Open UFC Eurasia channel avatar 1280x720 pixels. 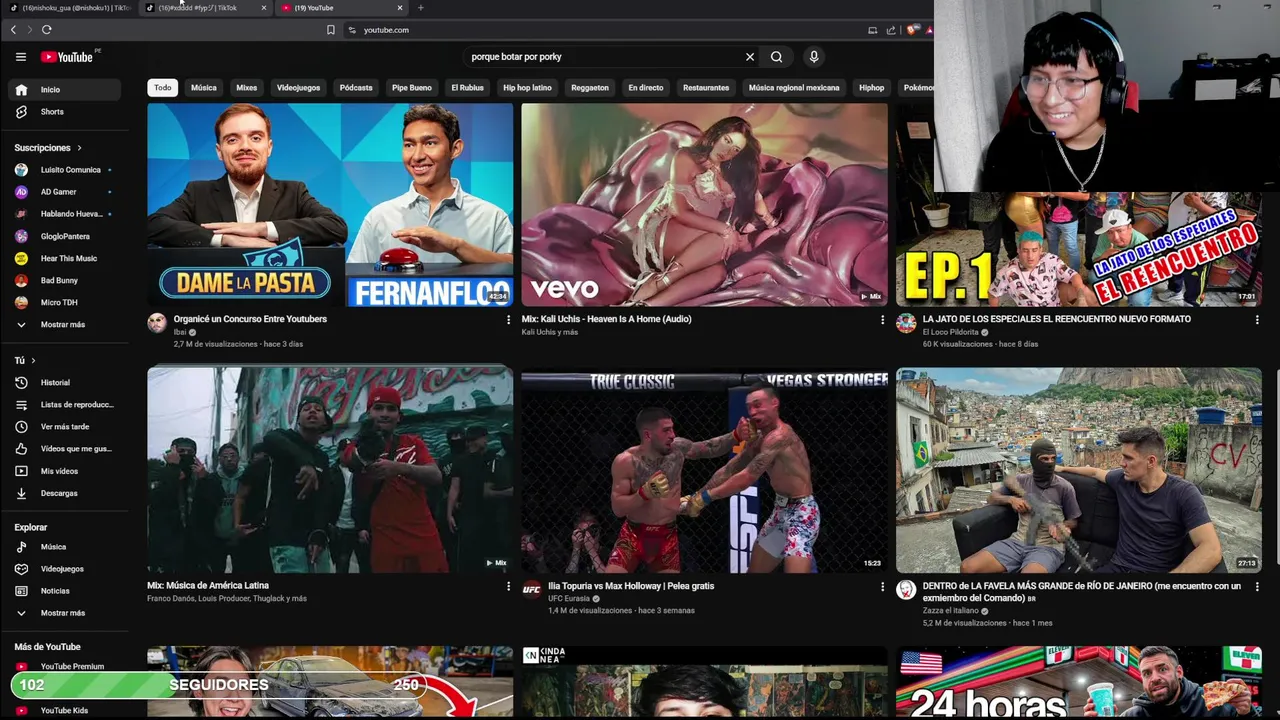pyautogui.click(x=531, y=589)
